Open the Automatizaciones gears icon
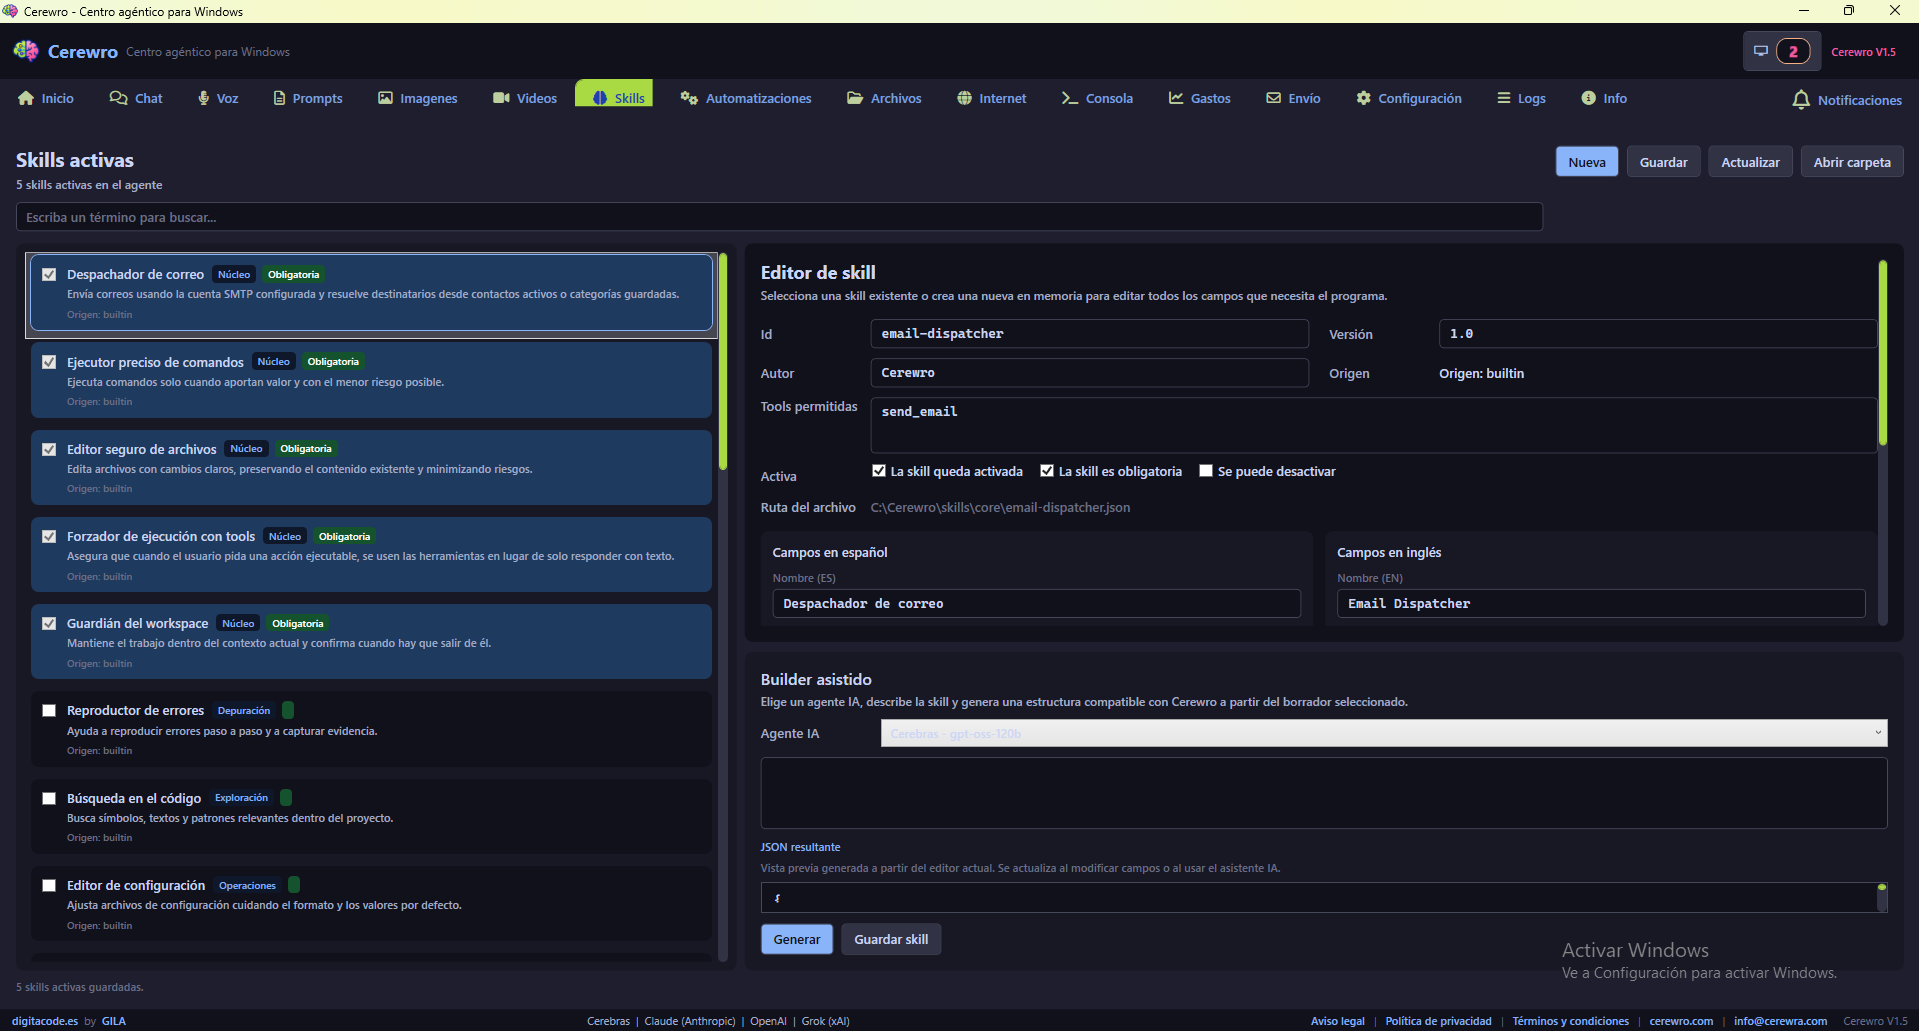The height and width of the screenshot is (1031, 1919). [689, 98]
